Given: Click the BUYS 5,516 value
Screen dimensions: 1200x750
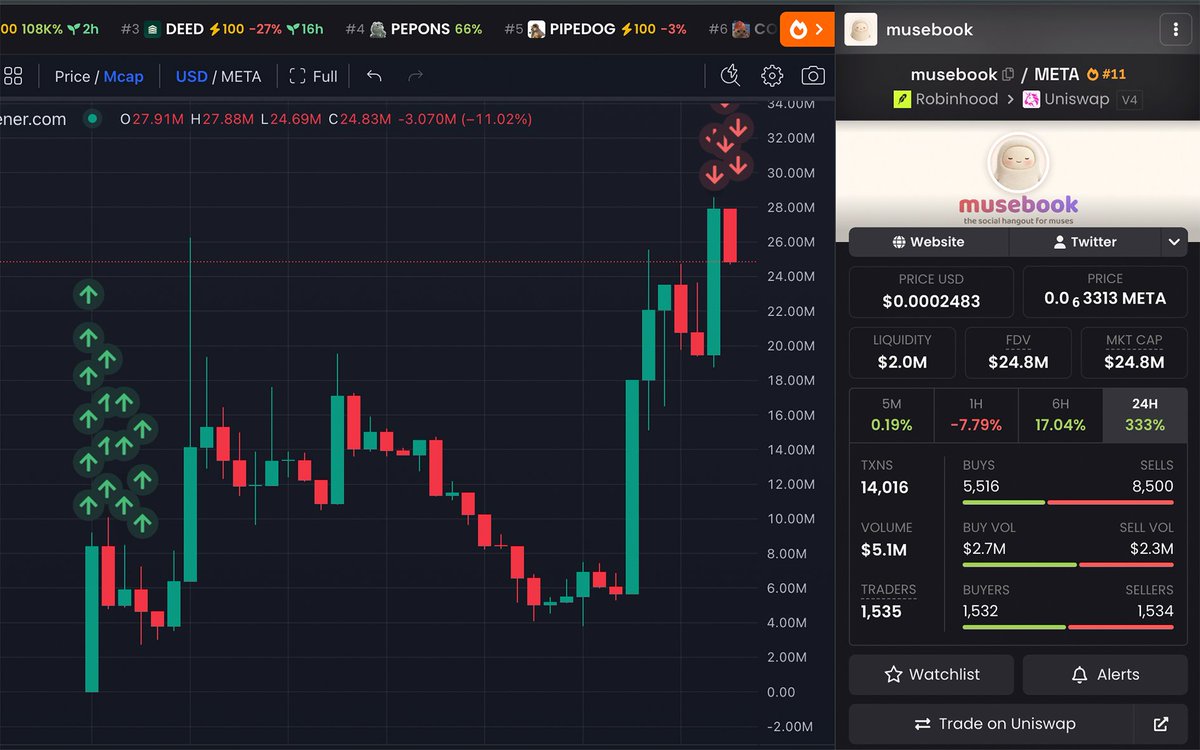Looking at the screenshot, I should coord(981,487).
